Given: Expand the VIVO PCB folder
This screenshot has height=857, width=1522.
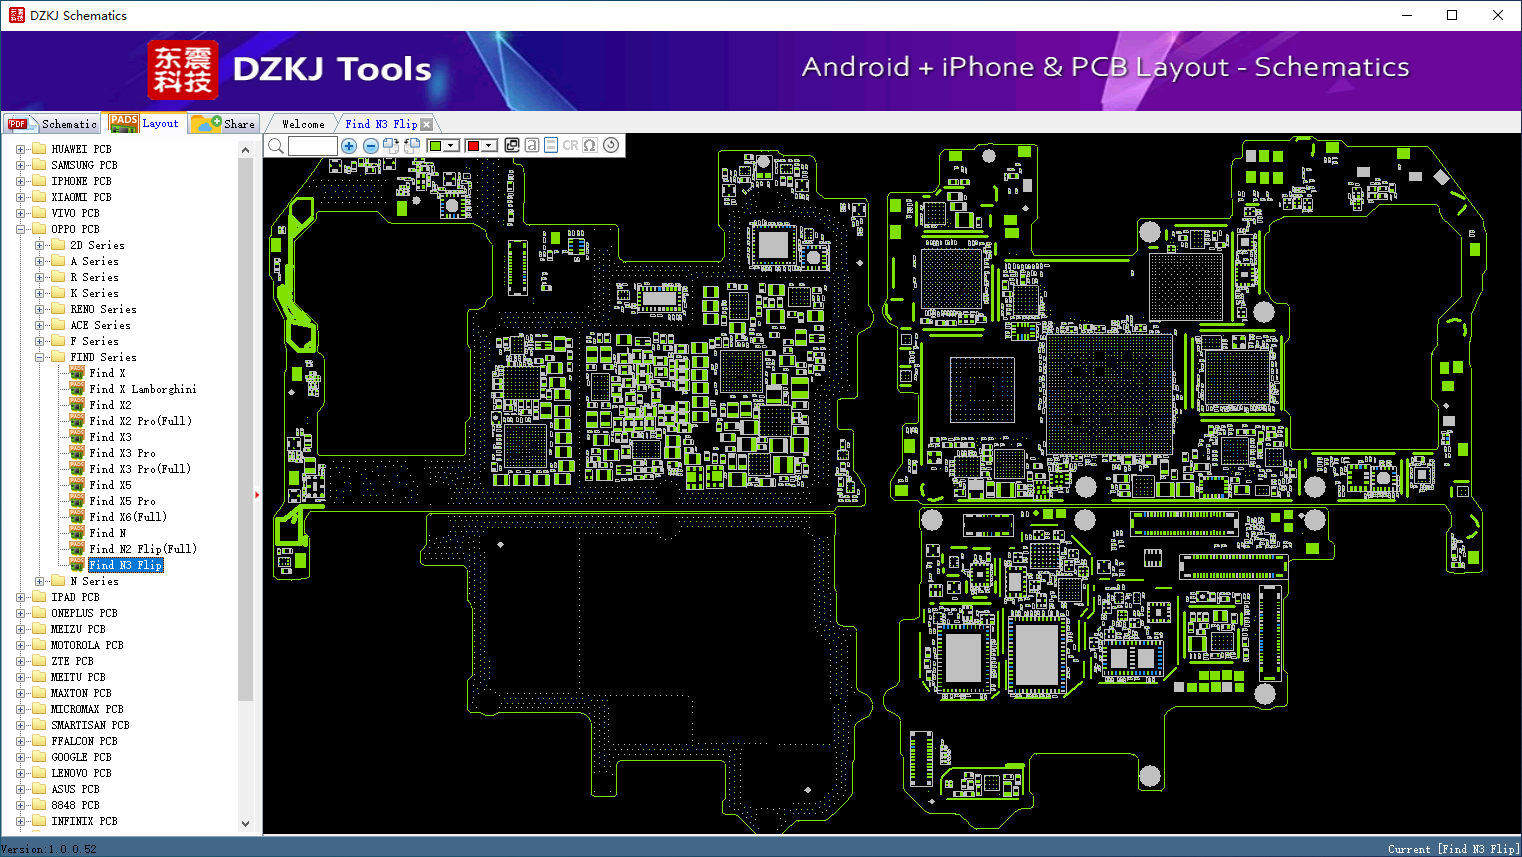Looking at the screenshot, I should pos(20,213).
